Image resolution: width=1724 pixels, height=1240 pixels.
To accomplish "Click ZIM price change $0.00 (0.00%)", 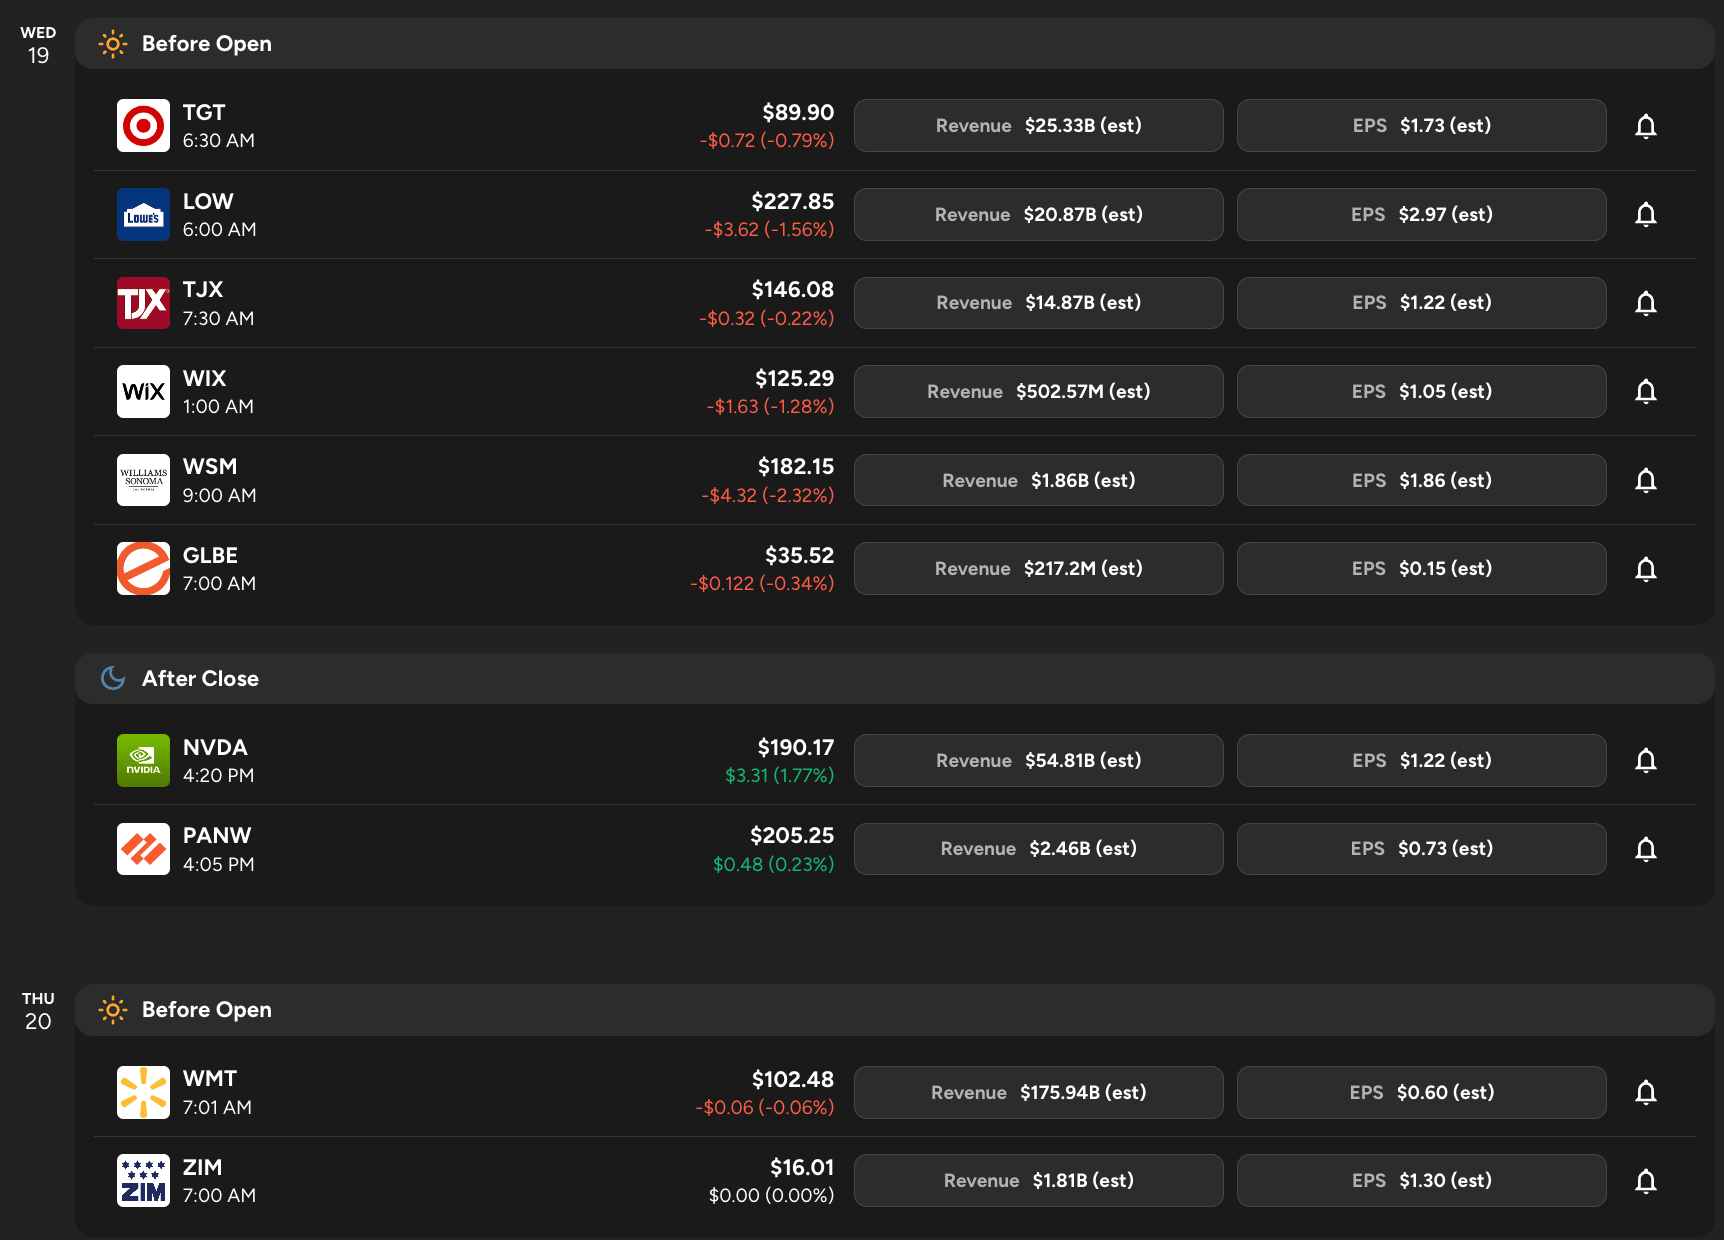I will pos(772,1195).
